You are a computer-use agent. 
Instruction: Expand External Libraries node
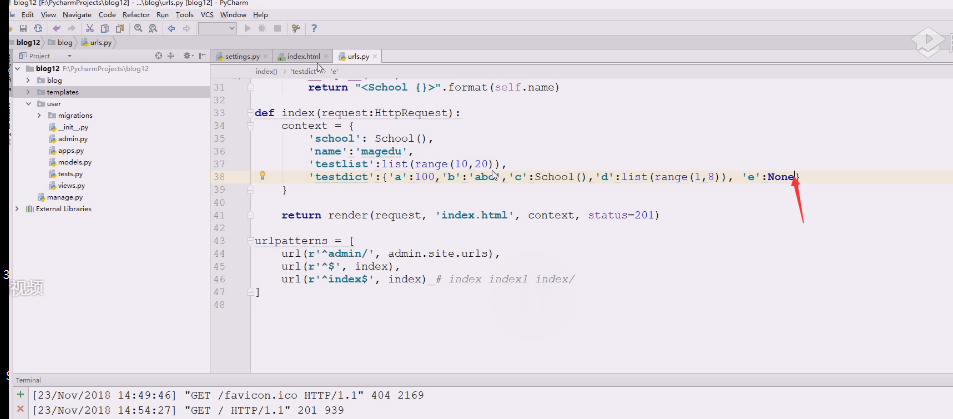coord(18,209)
